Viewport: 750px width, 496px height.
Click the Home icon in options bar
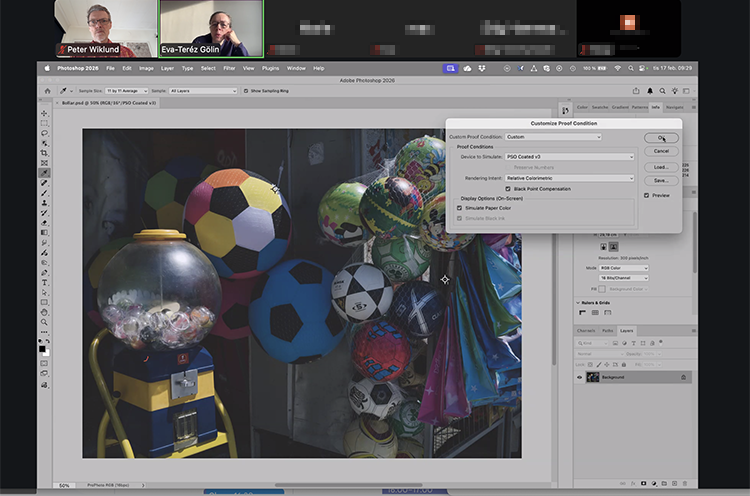click(x=47, y=90)
